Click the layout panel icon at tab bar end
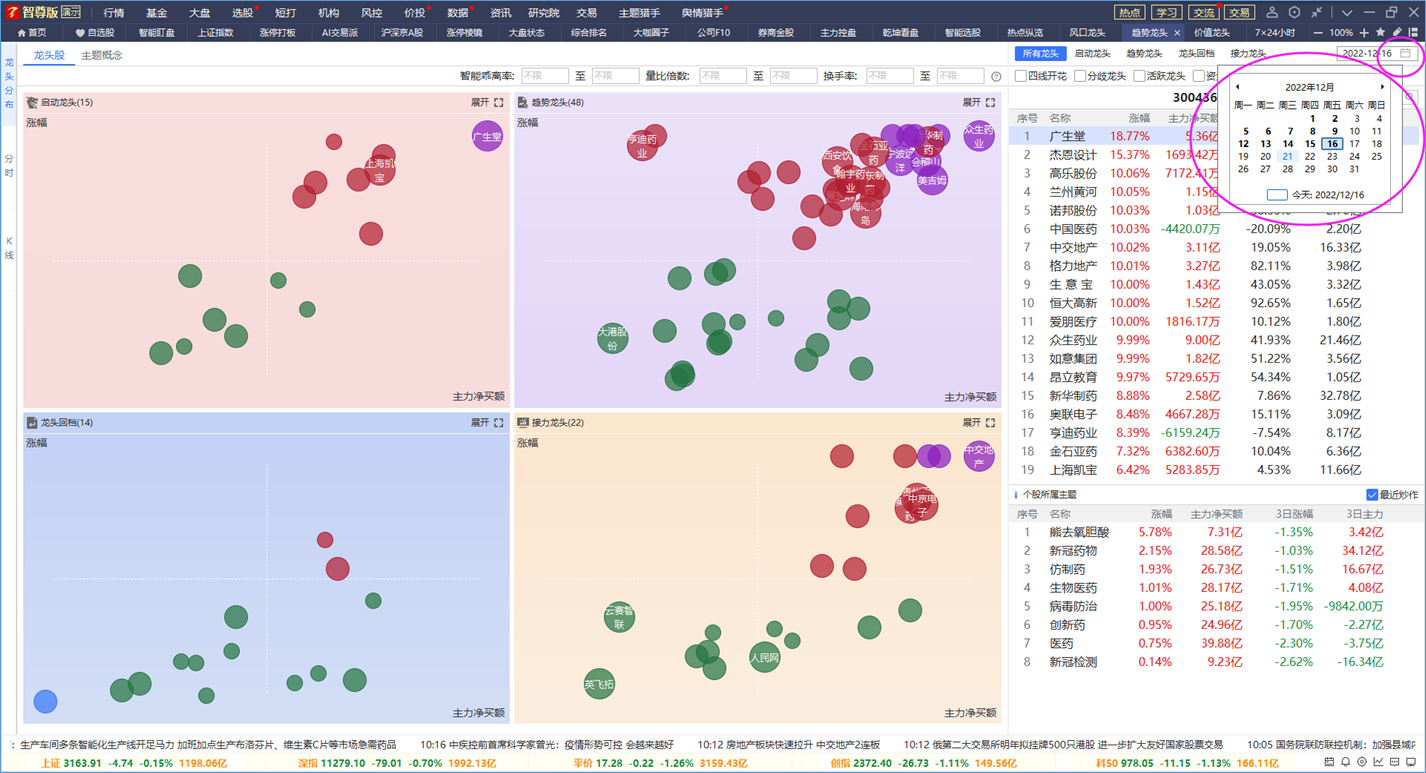 [1413, 33]
